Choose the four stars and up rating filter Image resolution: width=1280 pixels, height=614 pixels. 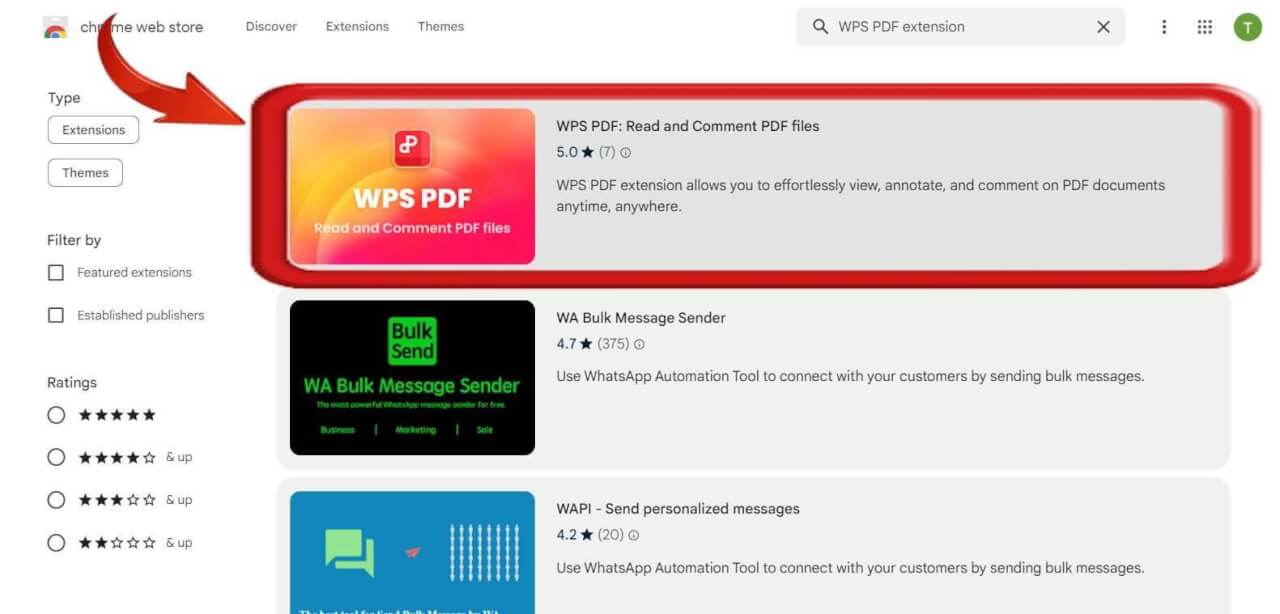pyautogui.click(x=56, y=457)
